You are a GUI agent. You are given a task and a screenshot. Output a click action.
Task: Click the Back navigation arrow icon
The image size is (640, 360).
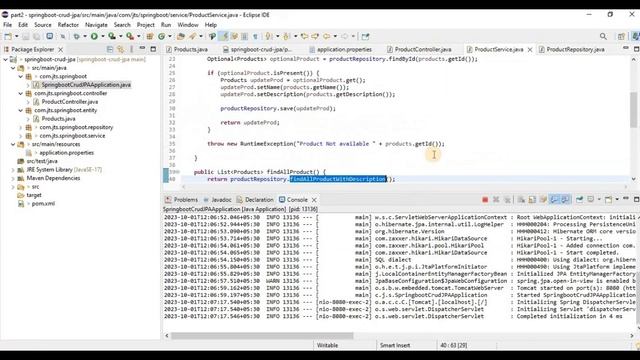point(327,36)
